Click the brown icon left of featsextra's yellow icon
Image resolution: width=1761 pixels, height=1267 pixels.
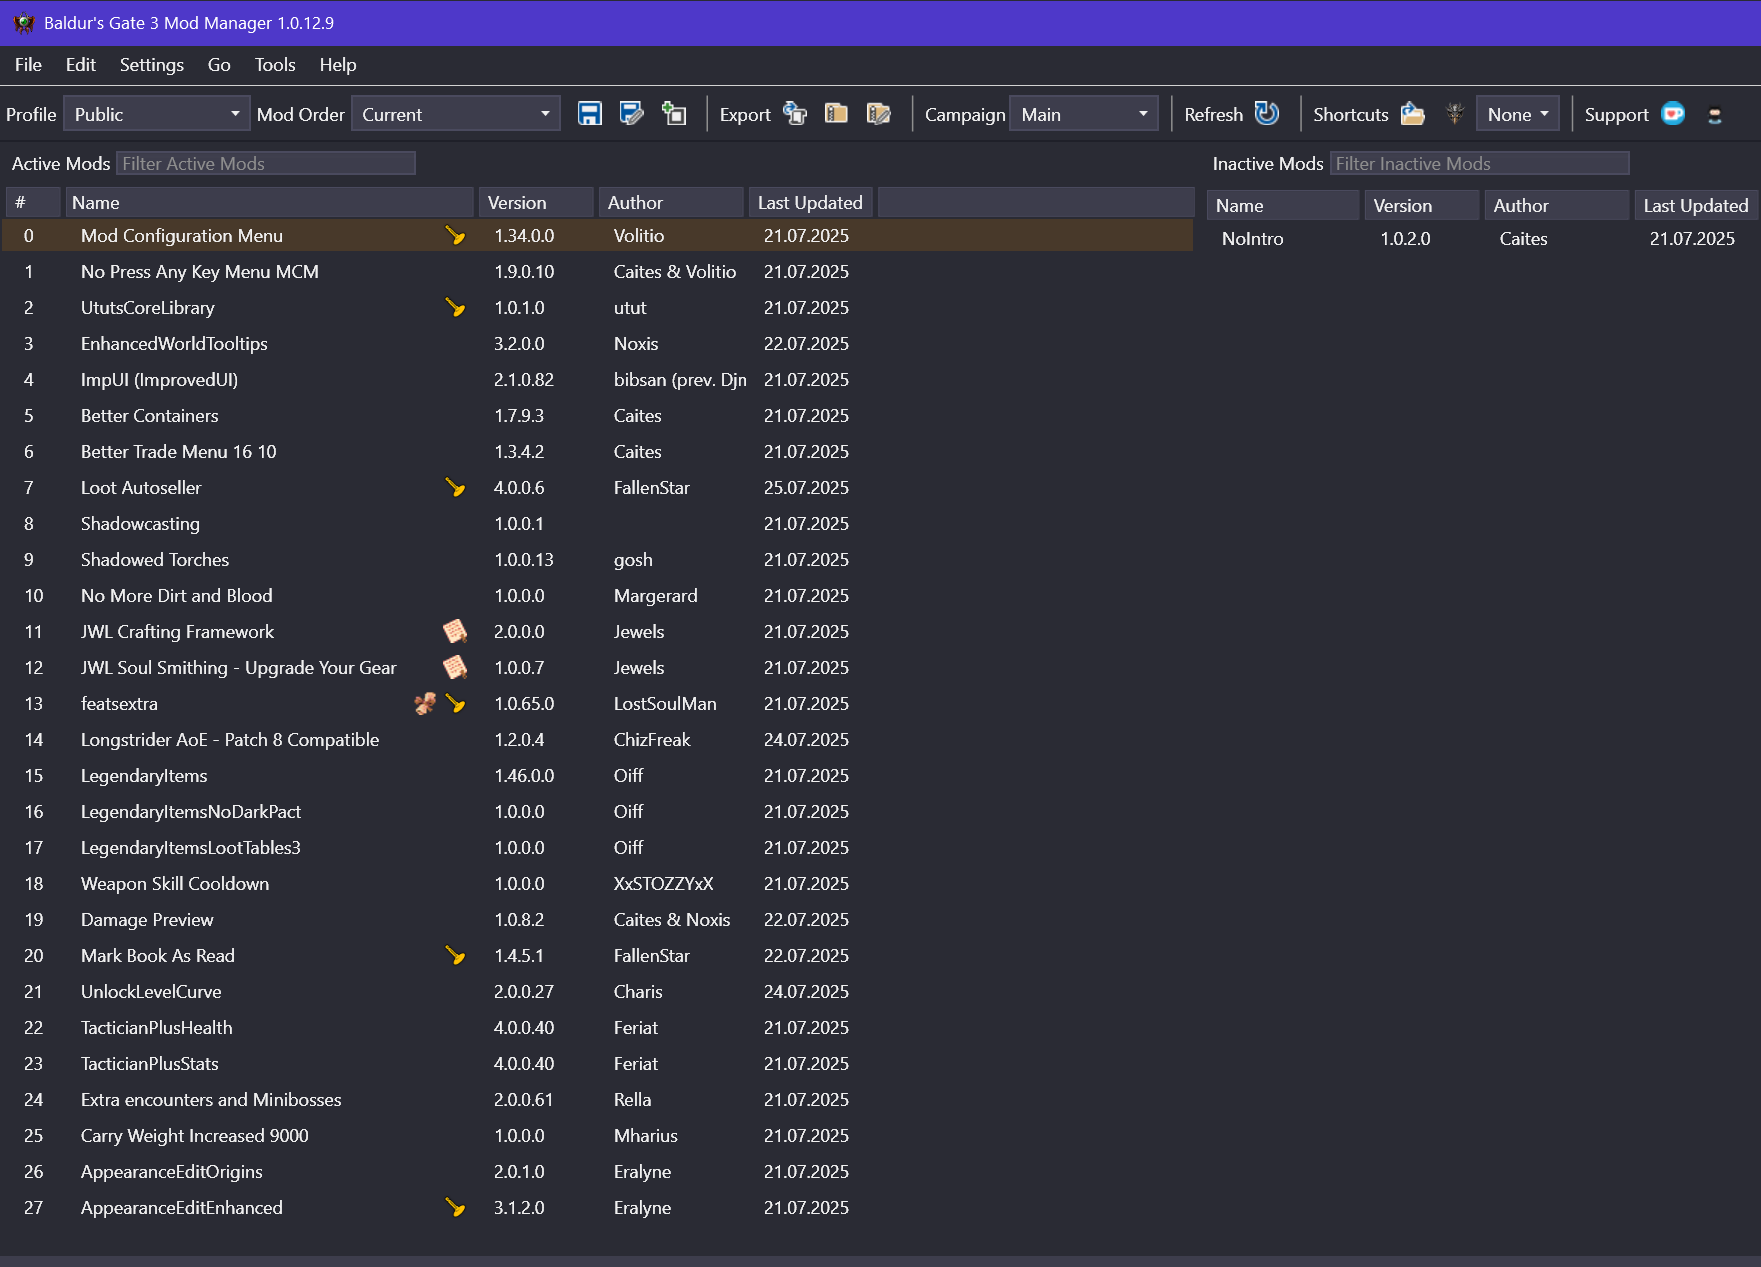tap(425, 704)
